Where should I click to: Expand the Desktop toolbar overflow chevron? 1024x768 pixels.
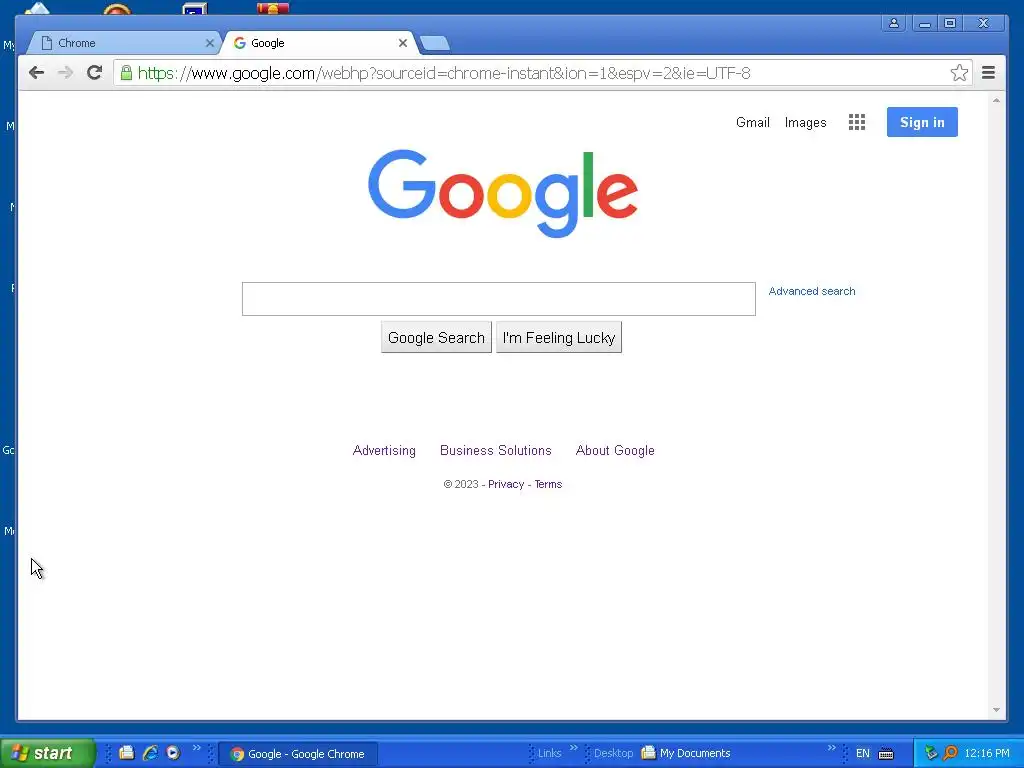831,748
